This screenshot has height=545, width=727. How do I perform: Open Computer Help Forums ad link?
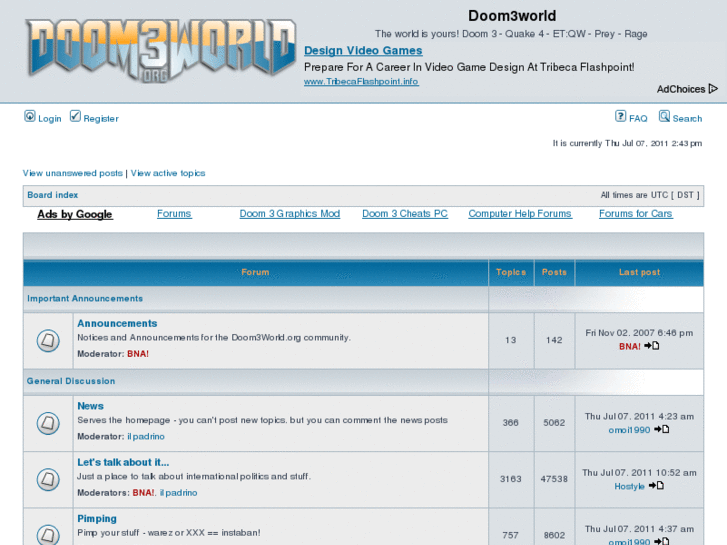520,214
